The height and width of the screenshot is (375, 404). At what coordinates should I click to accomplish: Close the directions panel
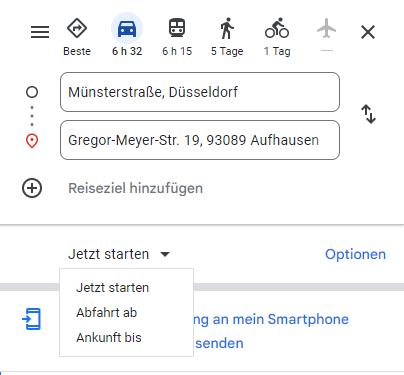(x=368, y=32)
